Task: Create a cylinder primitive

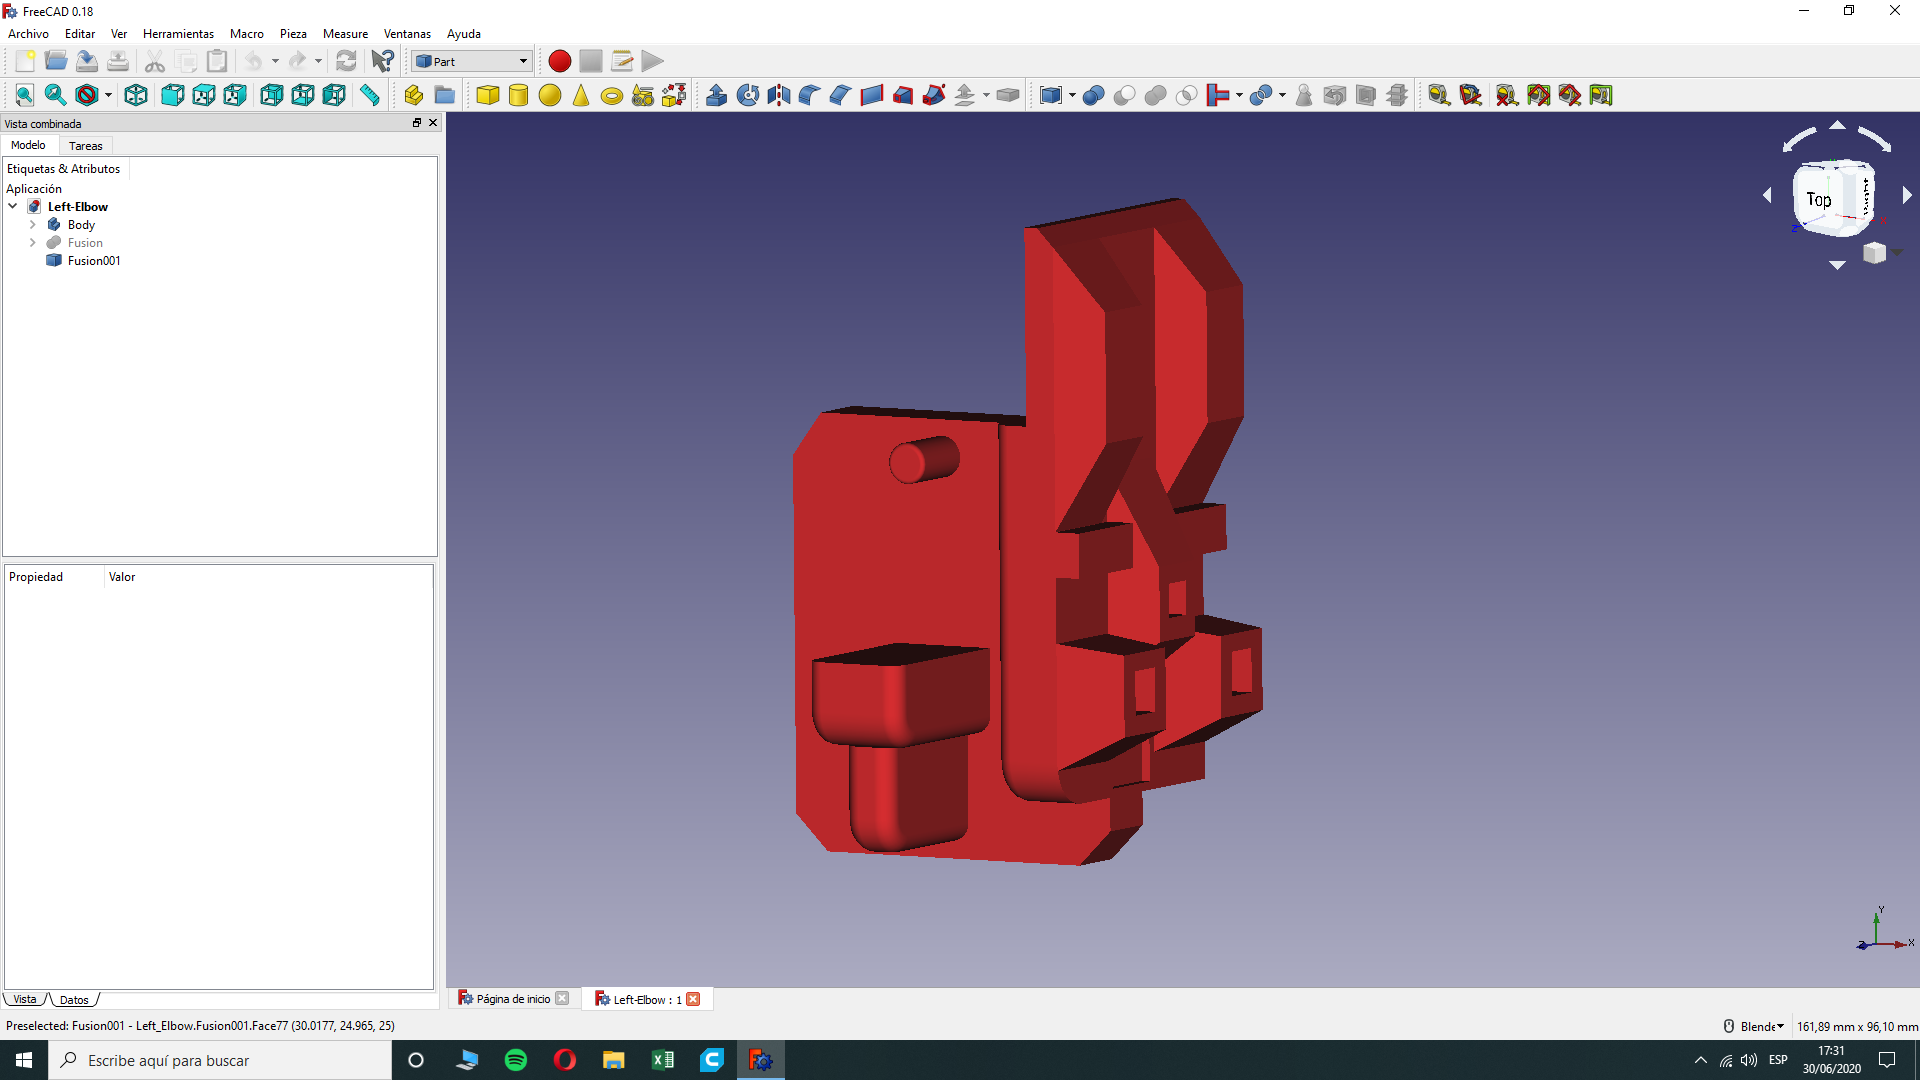Action: pos(518,95)
